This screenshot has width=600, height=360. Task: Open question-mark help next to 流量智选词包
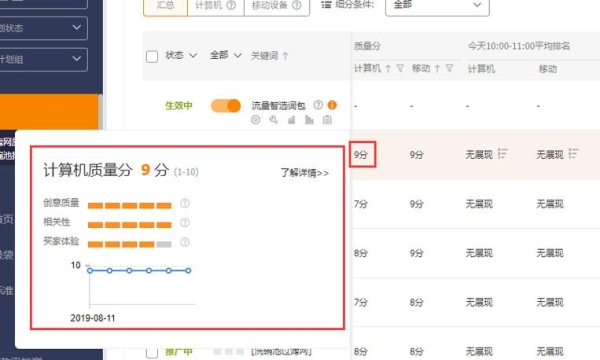[x=318, y=105]
